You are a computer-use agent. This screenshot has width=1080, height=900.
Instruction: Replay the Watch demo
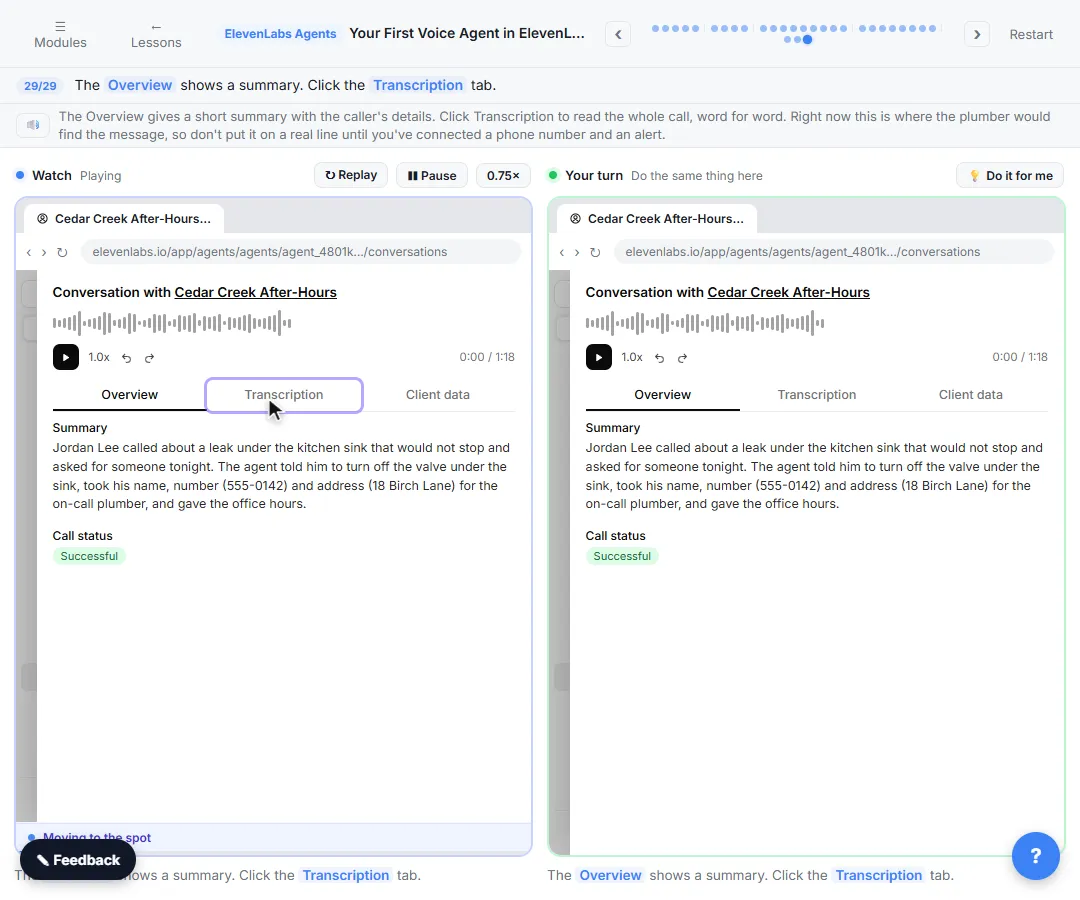pos(351,176)
